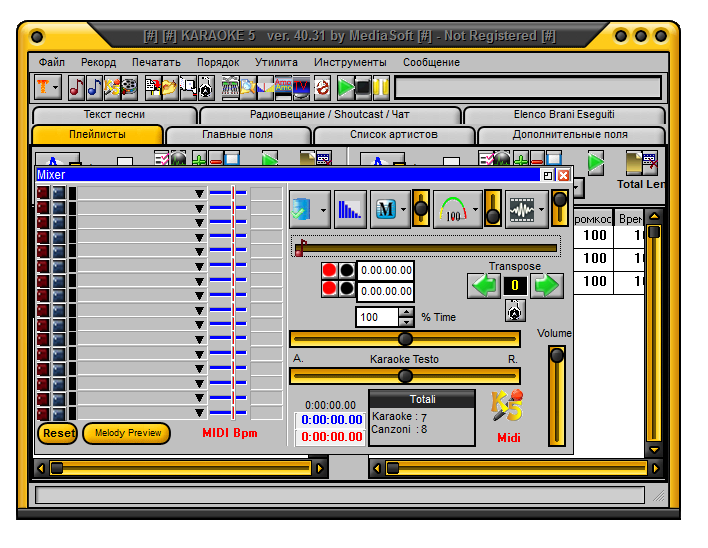Increase % Time with the up stepper arrow
The image size is (708, 548).
click(x=406, y=312)
